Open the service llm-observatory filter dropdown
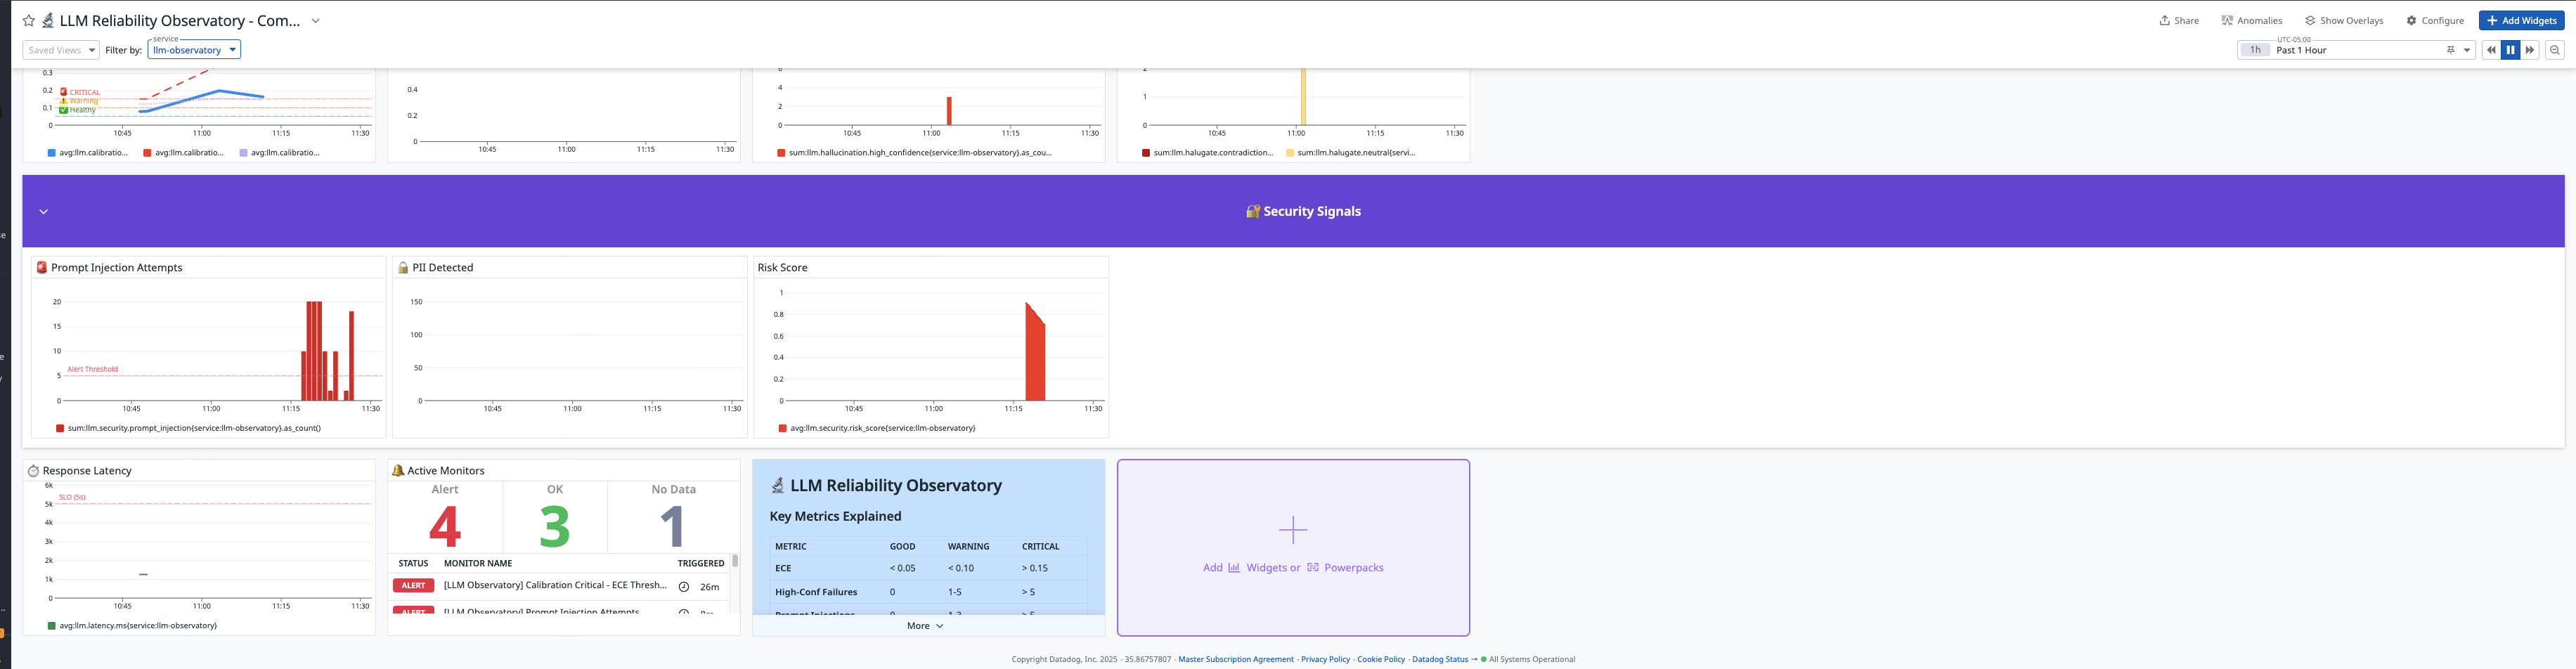Viewport: 2576px width, 669px height. tap(194, 50)
